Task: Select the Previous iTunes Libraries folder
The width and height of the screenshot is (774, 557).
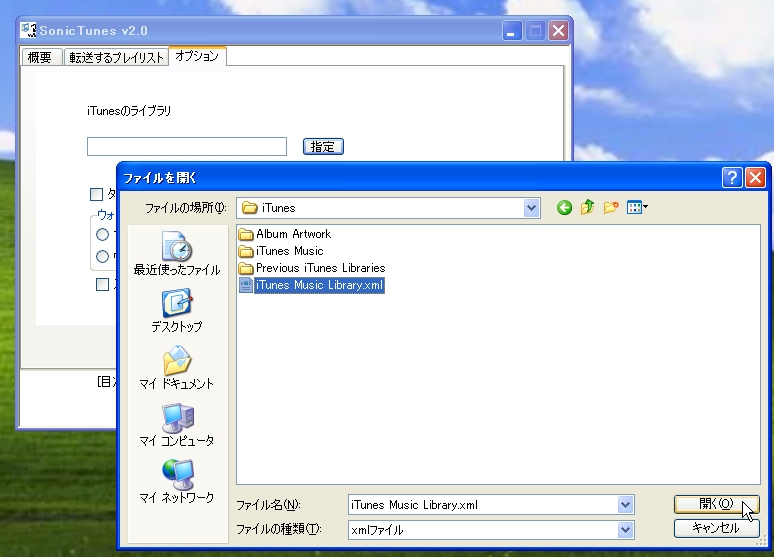Action: coord(312,268)
